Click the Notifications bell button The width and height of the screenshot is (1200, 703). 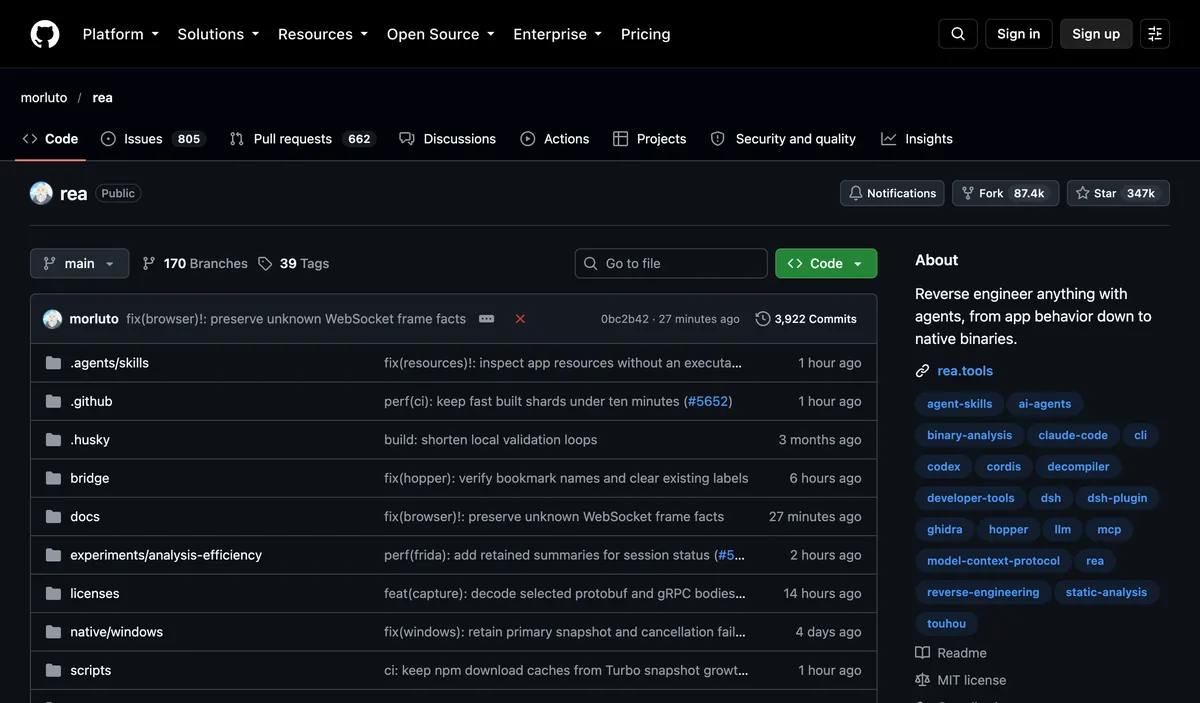click(892, 193)
